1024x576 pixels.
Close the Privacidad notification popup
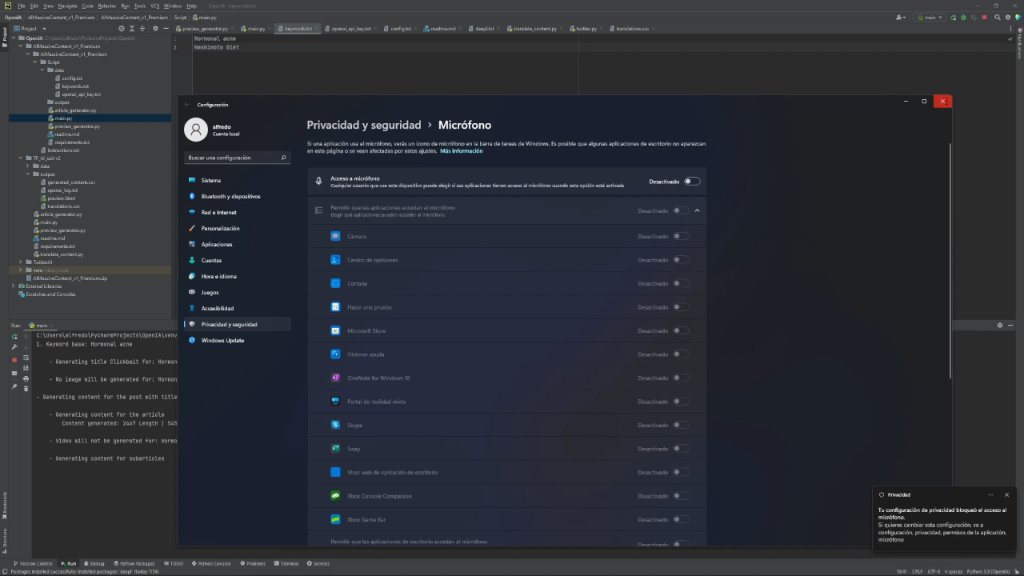tap(1006, 495)
